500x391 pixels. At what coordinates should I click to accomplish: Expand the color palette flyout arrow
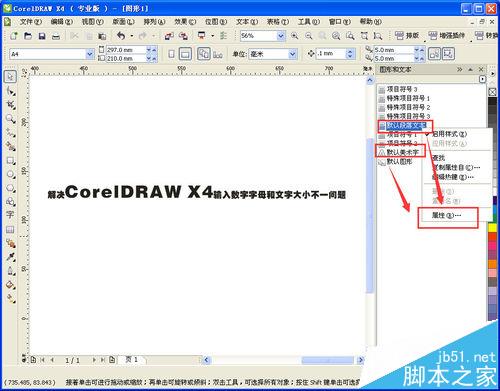click(x=493, y=73)
